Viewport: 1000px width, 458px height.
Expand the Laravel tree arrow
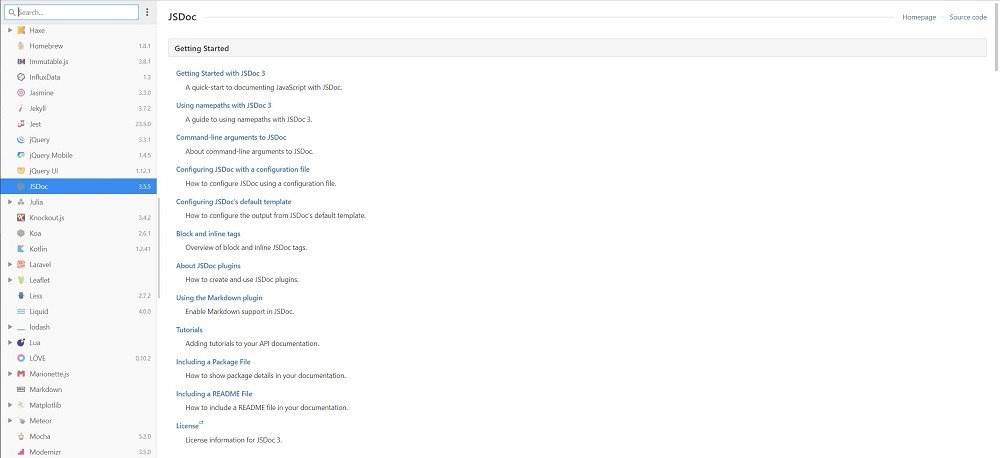click(10, 264)
